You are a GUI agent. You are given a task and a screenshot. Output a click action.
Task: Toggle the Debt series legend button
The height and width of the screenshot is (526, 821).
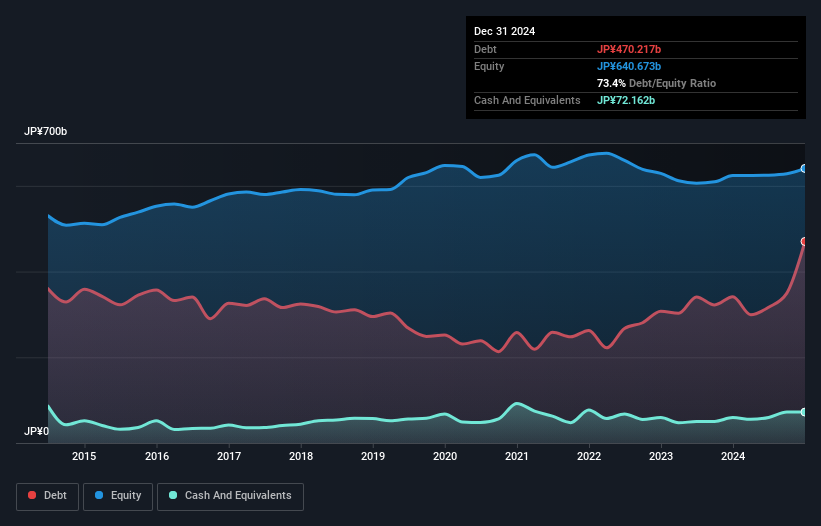pyautogui.click(x=47, y=496)
